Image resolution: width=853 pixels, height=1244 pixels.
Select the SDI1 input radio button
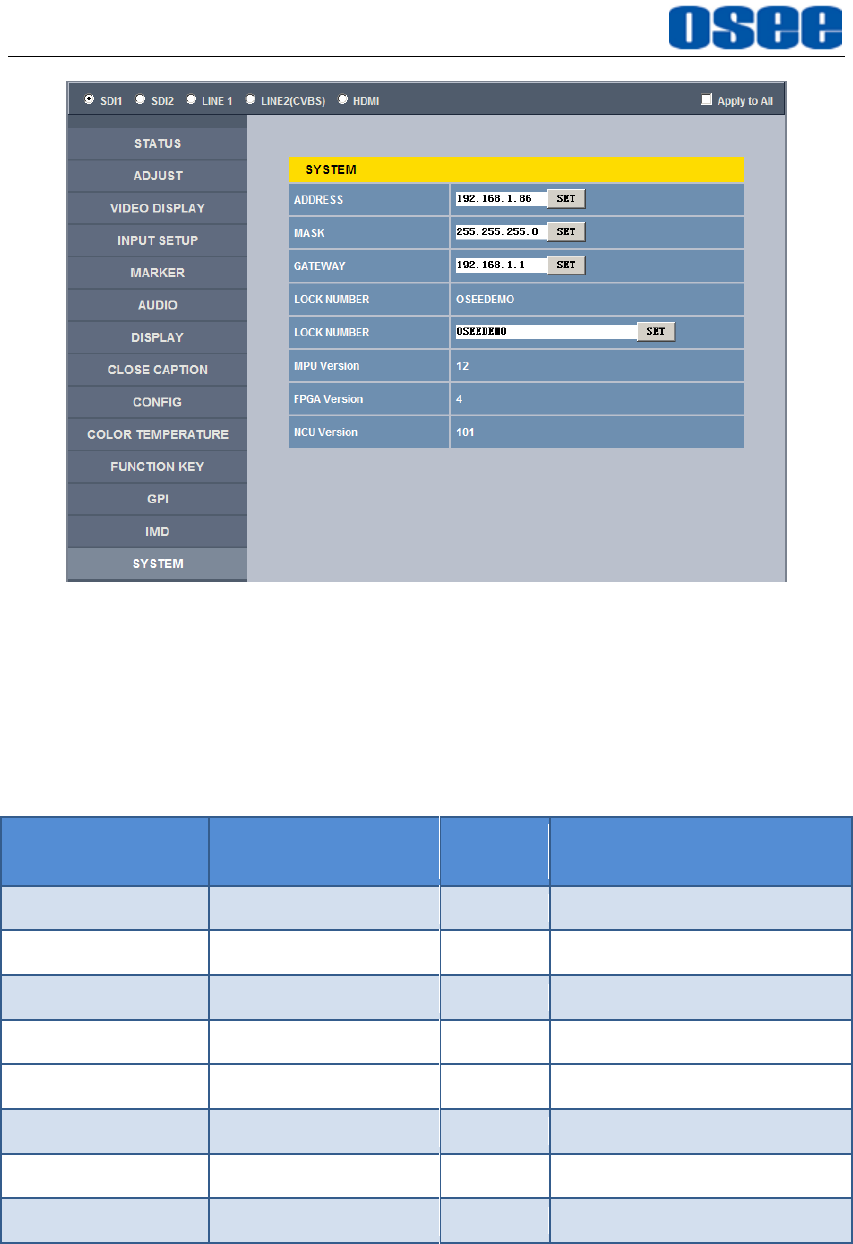[89, 100]
